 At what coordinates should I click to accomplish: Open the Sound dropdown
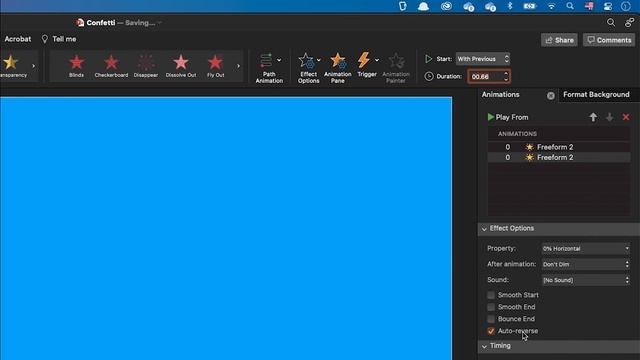tap(585, 280)
